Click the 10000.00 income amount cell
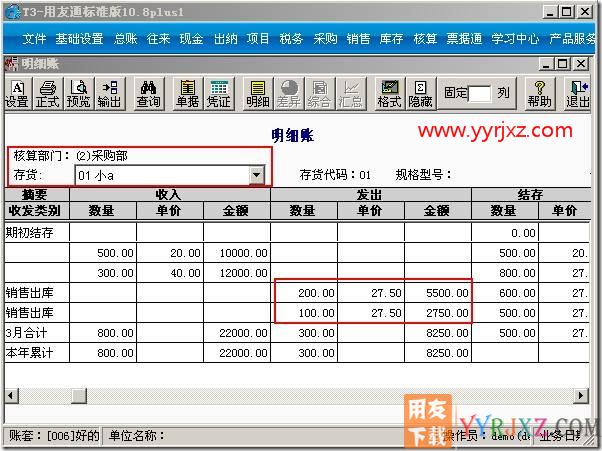 [237, 253]
